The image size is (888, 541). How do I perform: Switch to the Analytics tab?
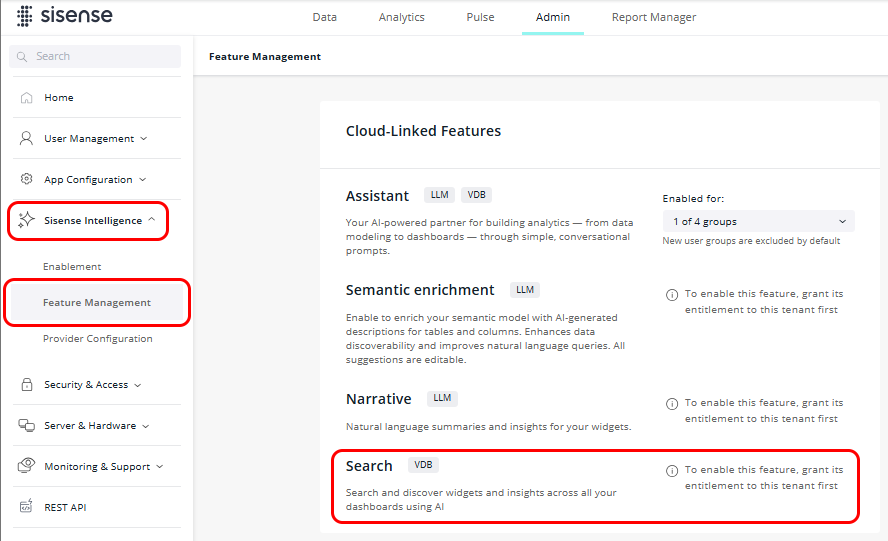(402, 17)
